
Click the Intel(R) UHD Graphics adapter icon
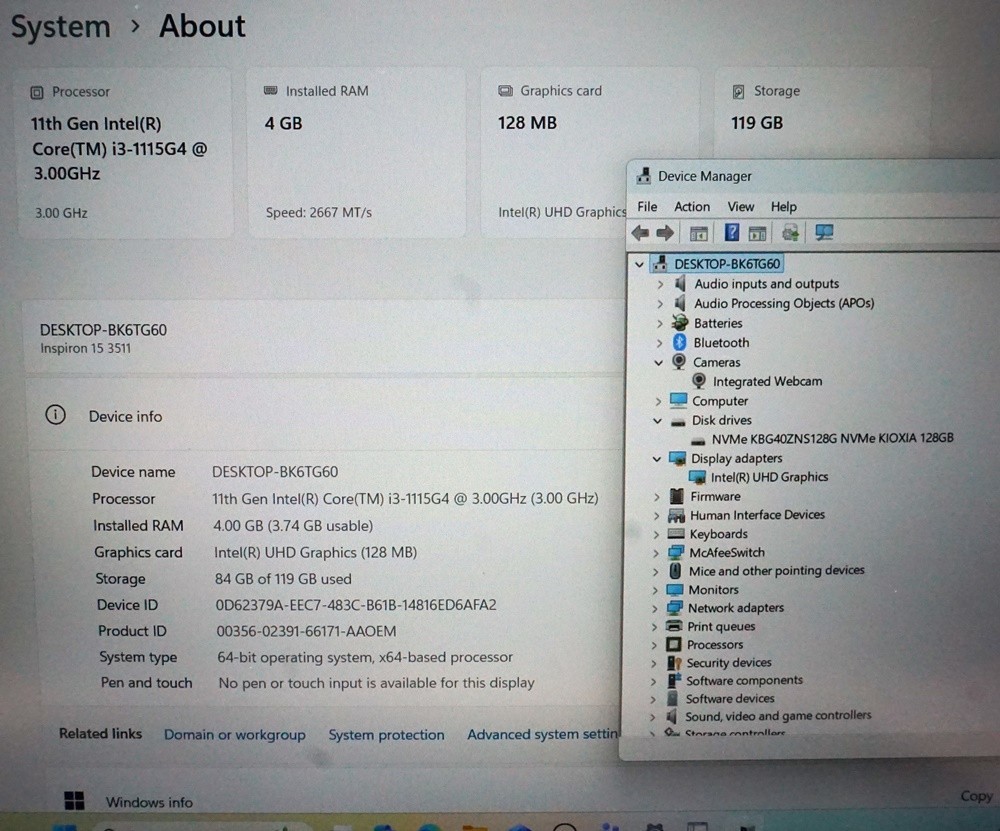697,477
